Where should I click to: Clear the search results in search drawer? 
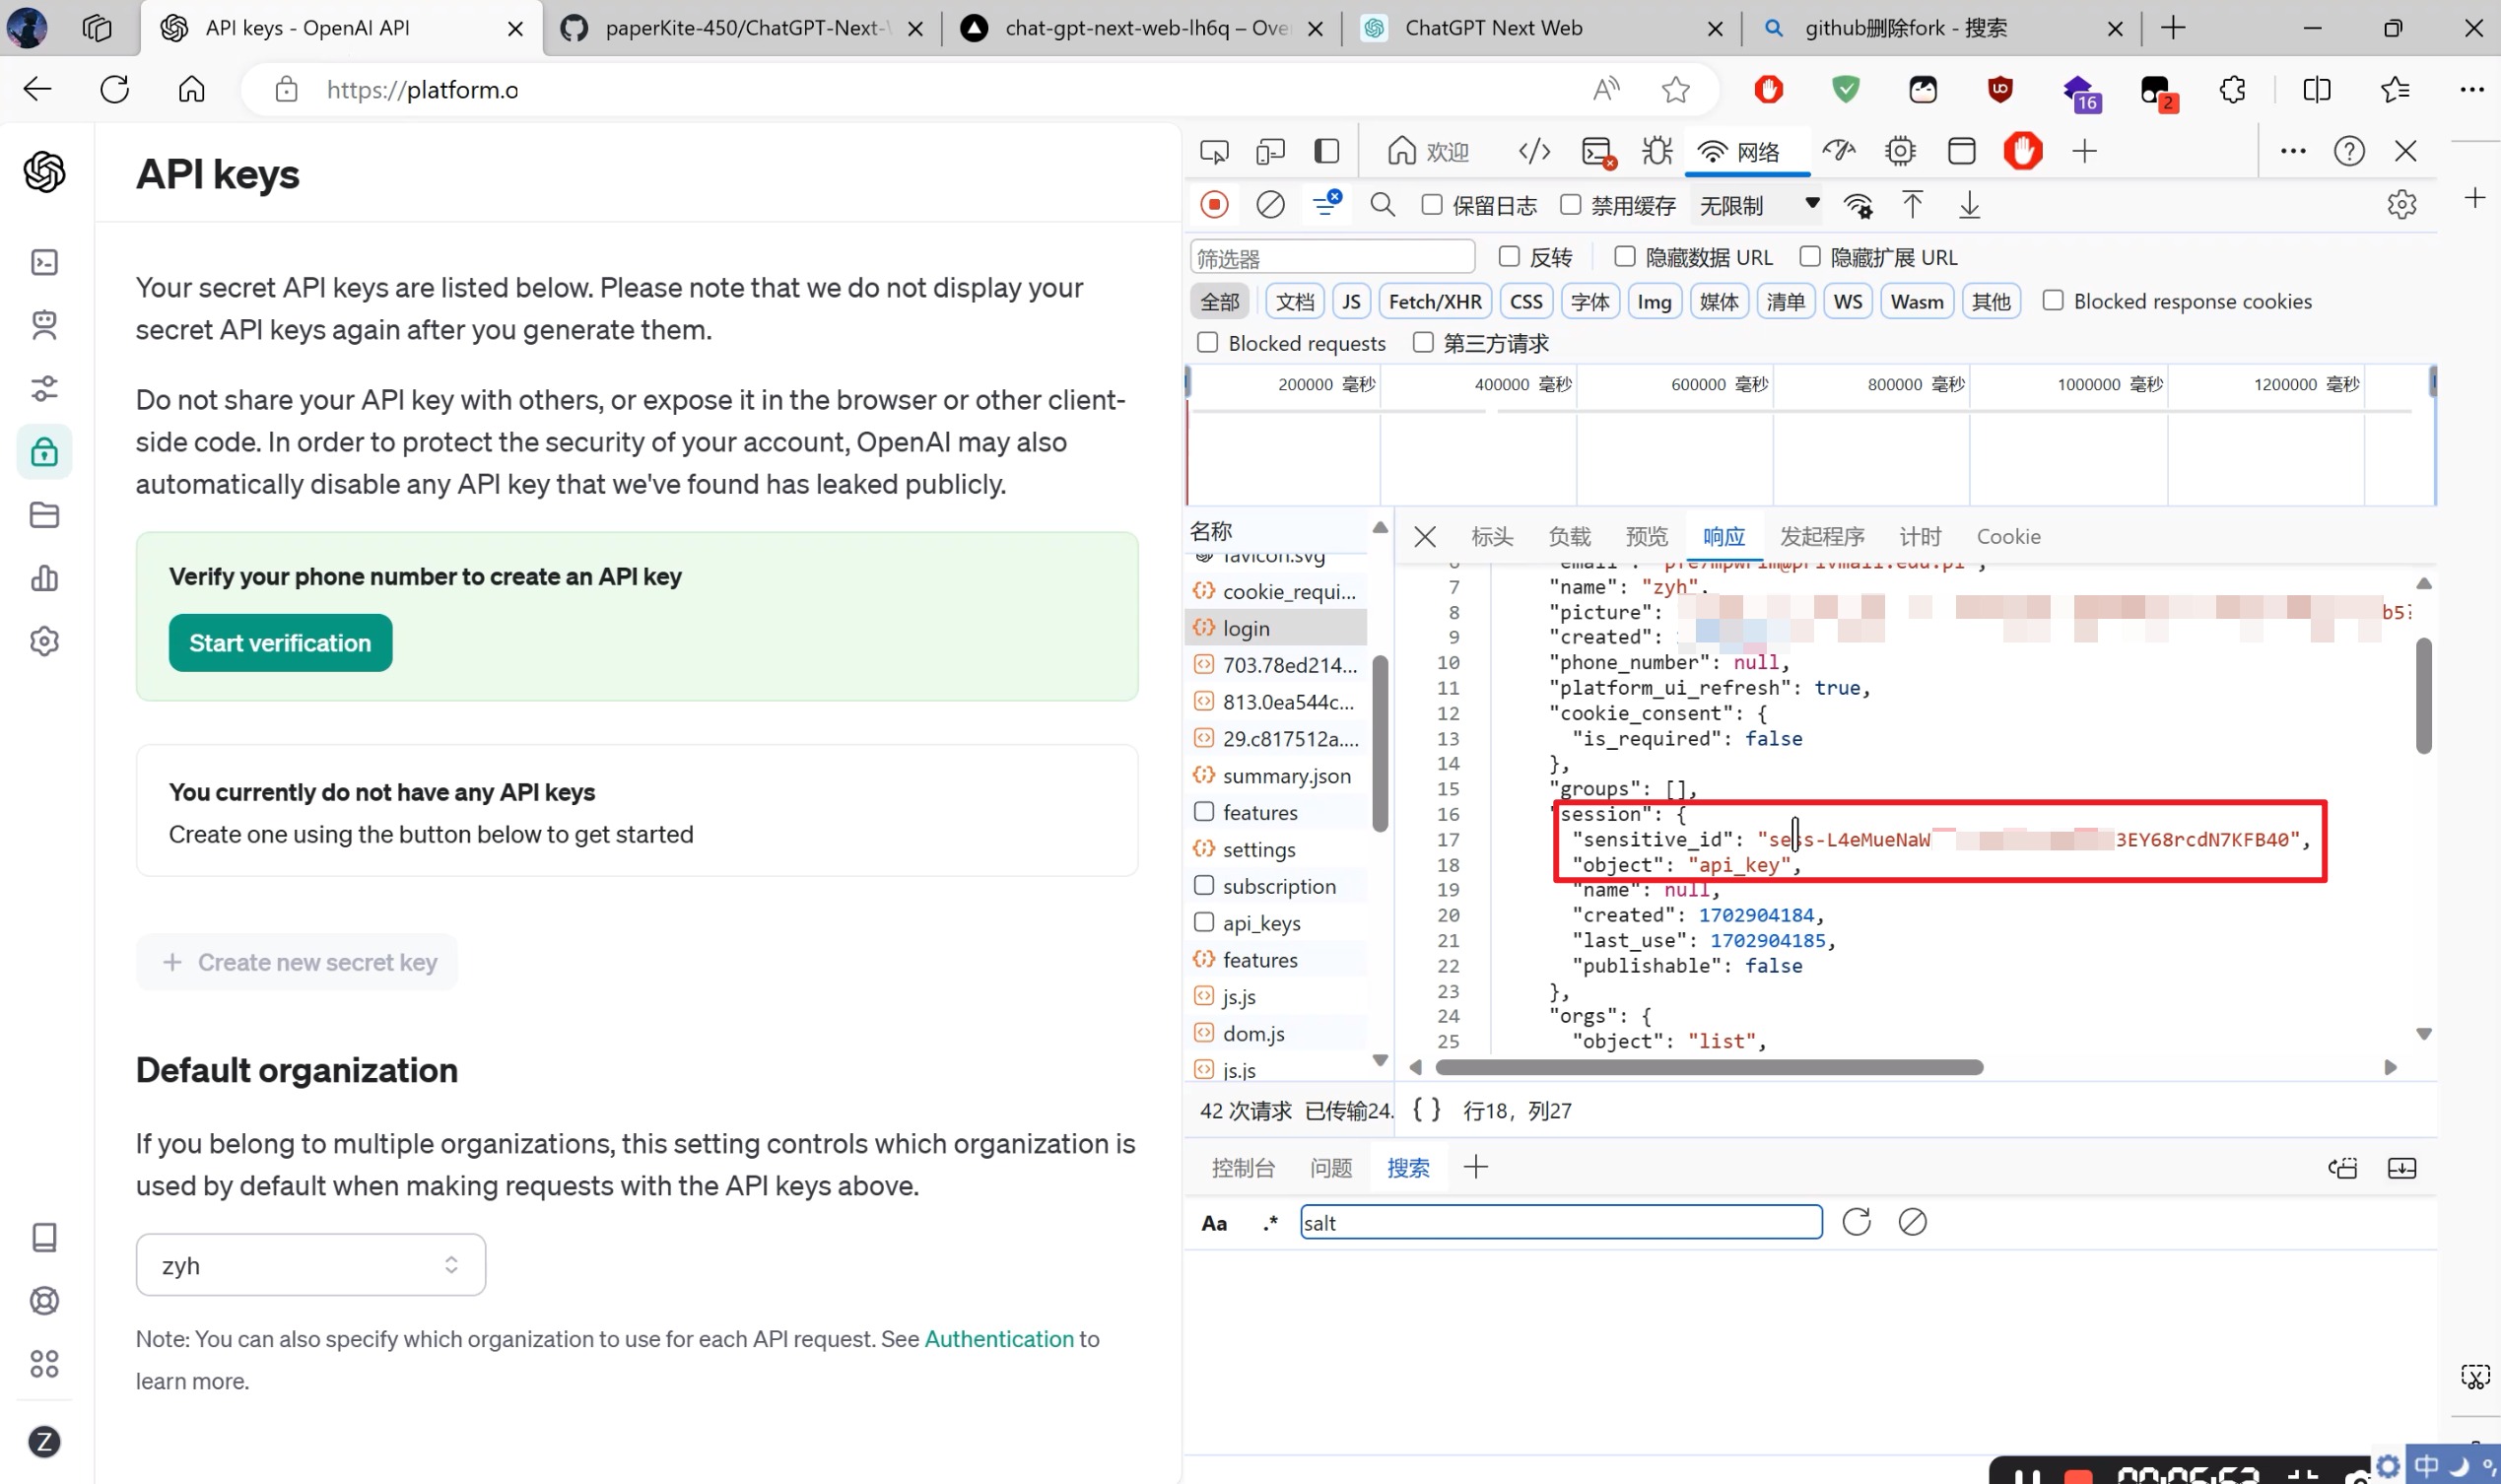(x=1913, y=1222)
